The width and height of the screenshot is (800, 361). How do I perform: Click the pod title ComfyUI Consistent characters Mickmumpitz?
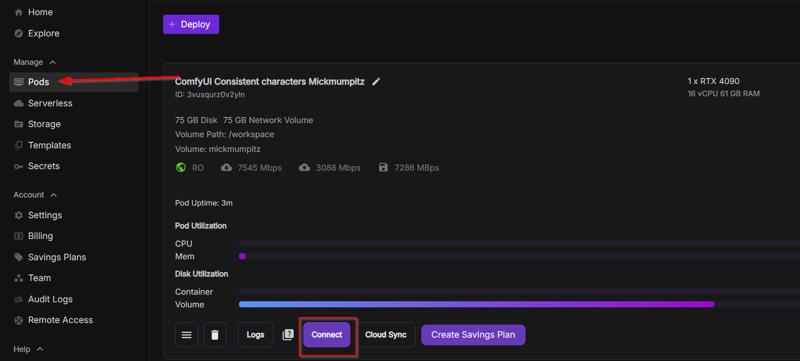(269, 82)
